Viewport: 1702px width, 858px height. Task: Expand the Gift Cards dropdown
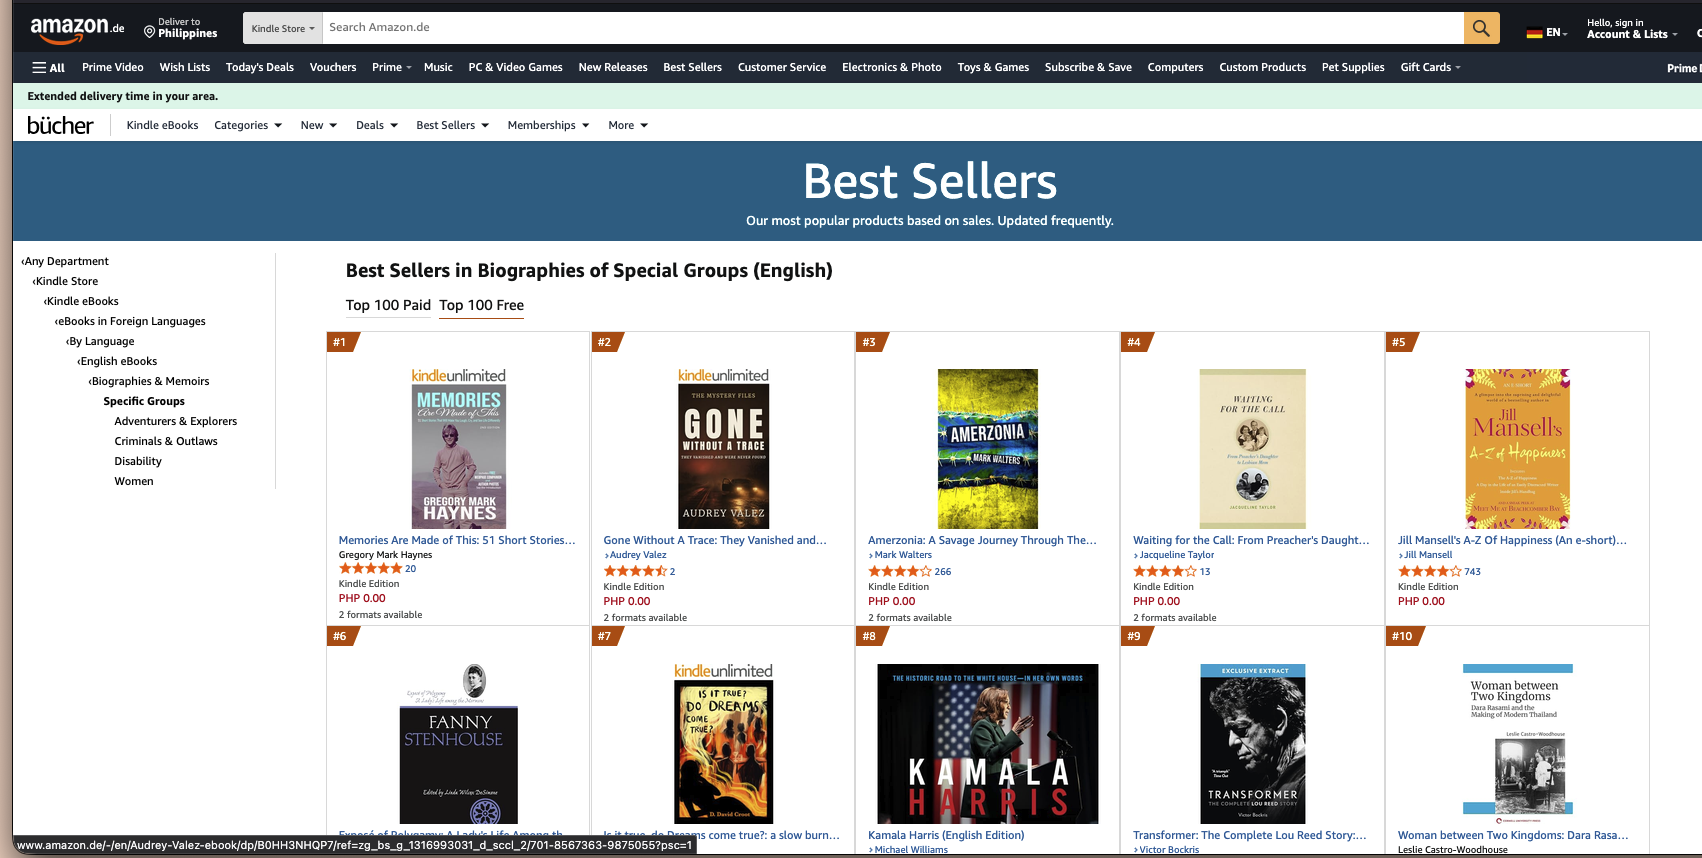point(1430,67)
